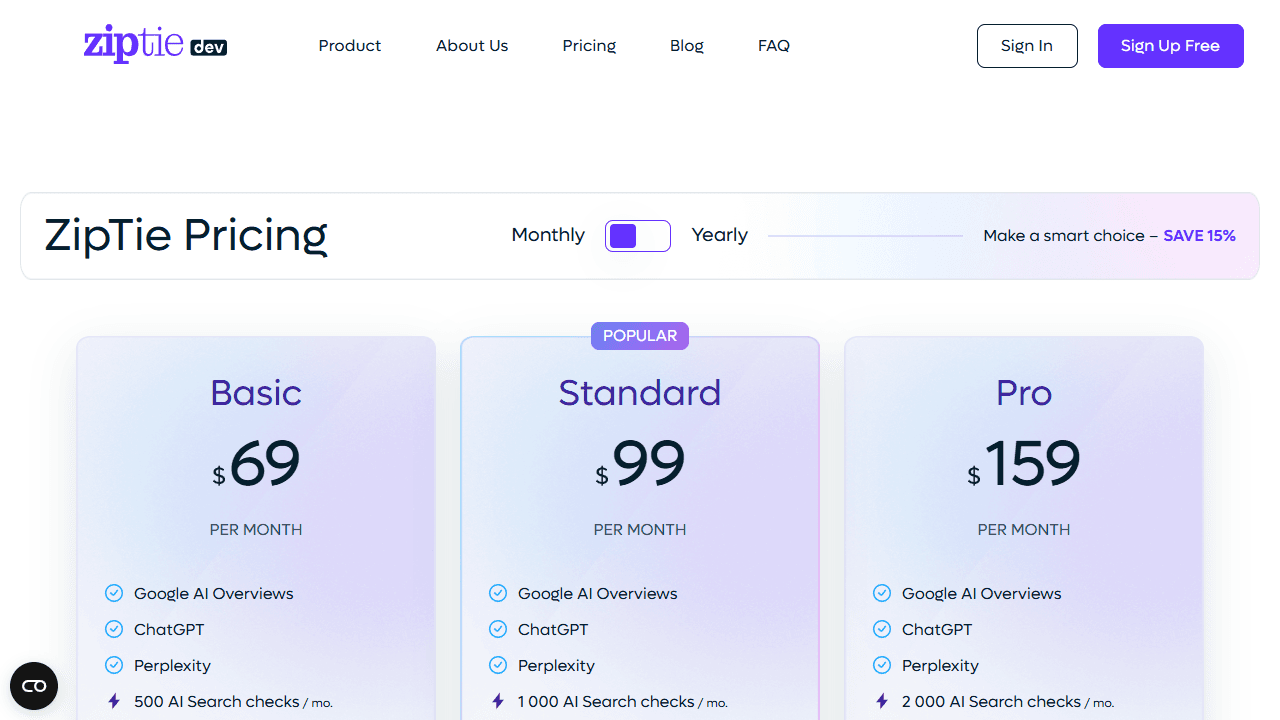Image resolution: width=1280 pixels, height=720 pixels.
Task: Click PER MONTH under Basic price
Action: 256,530
